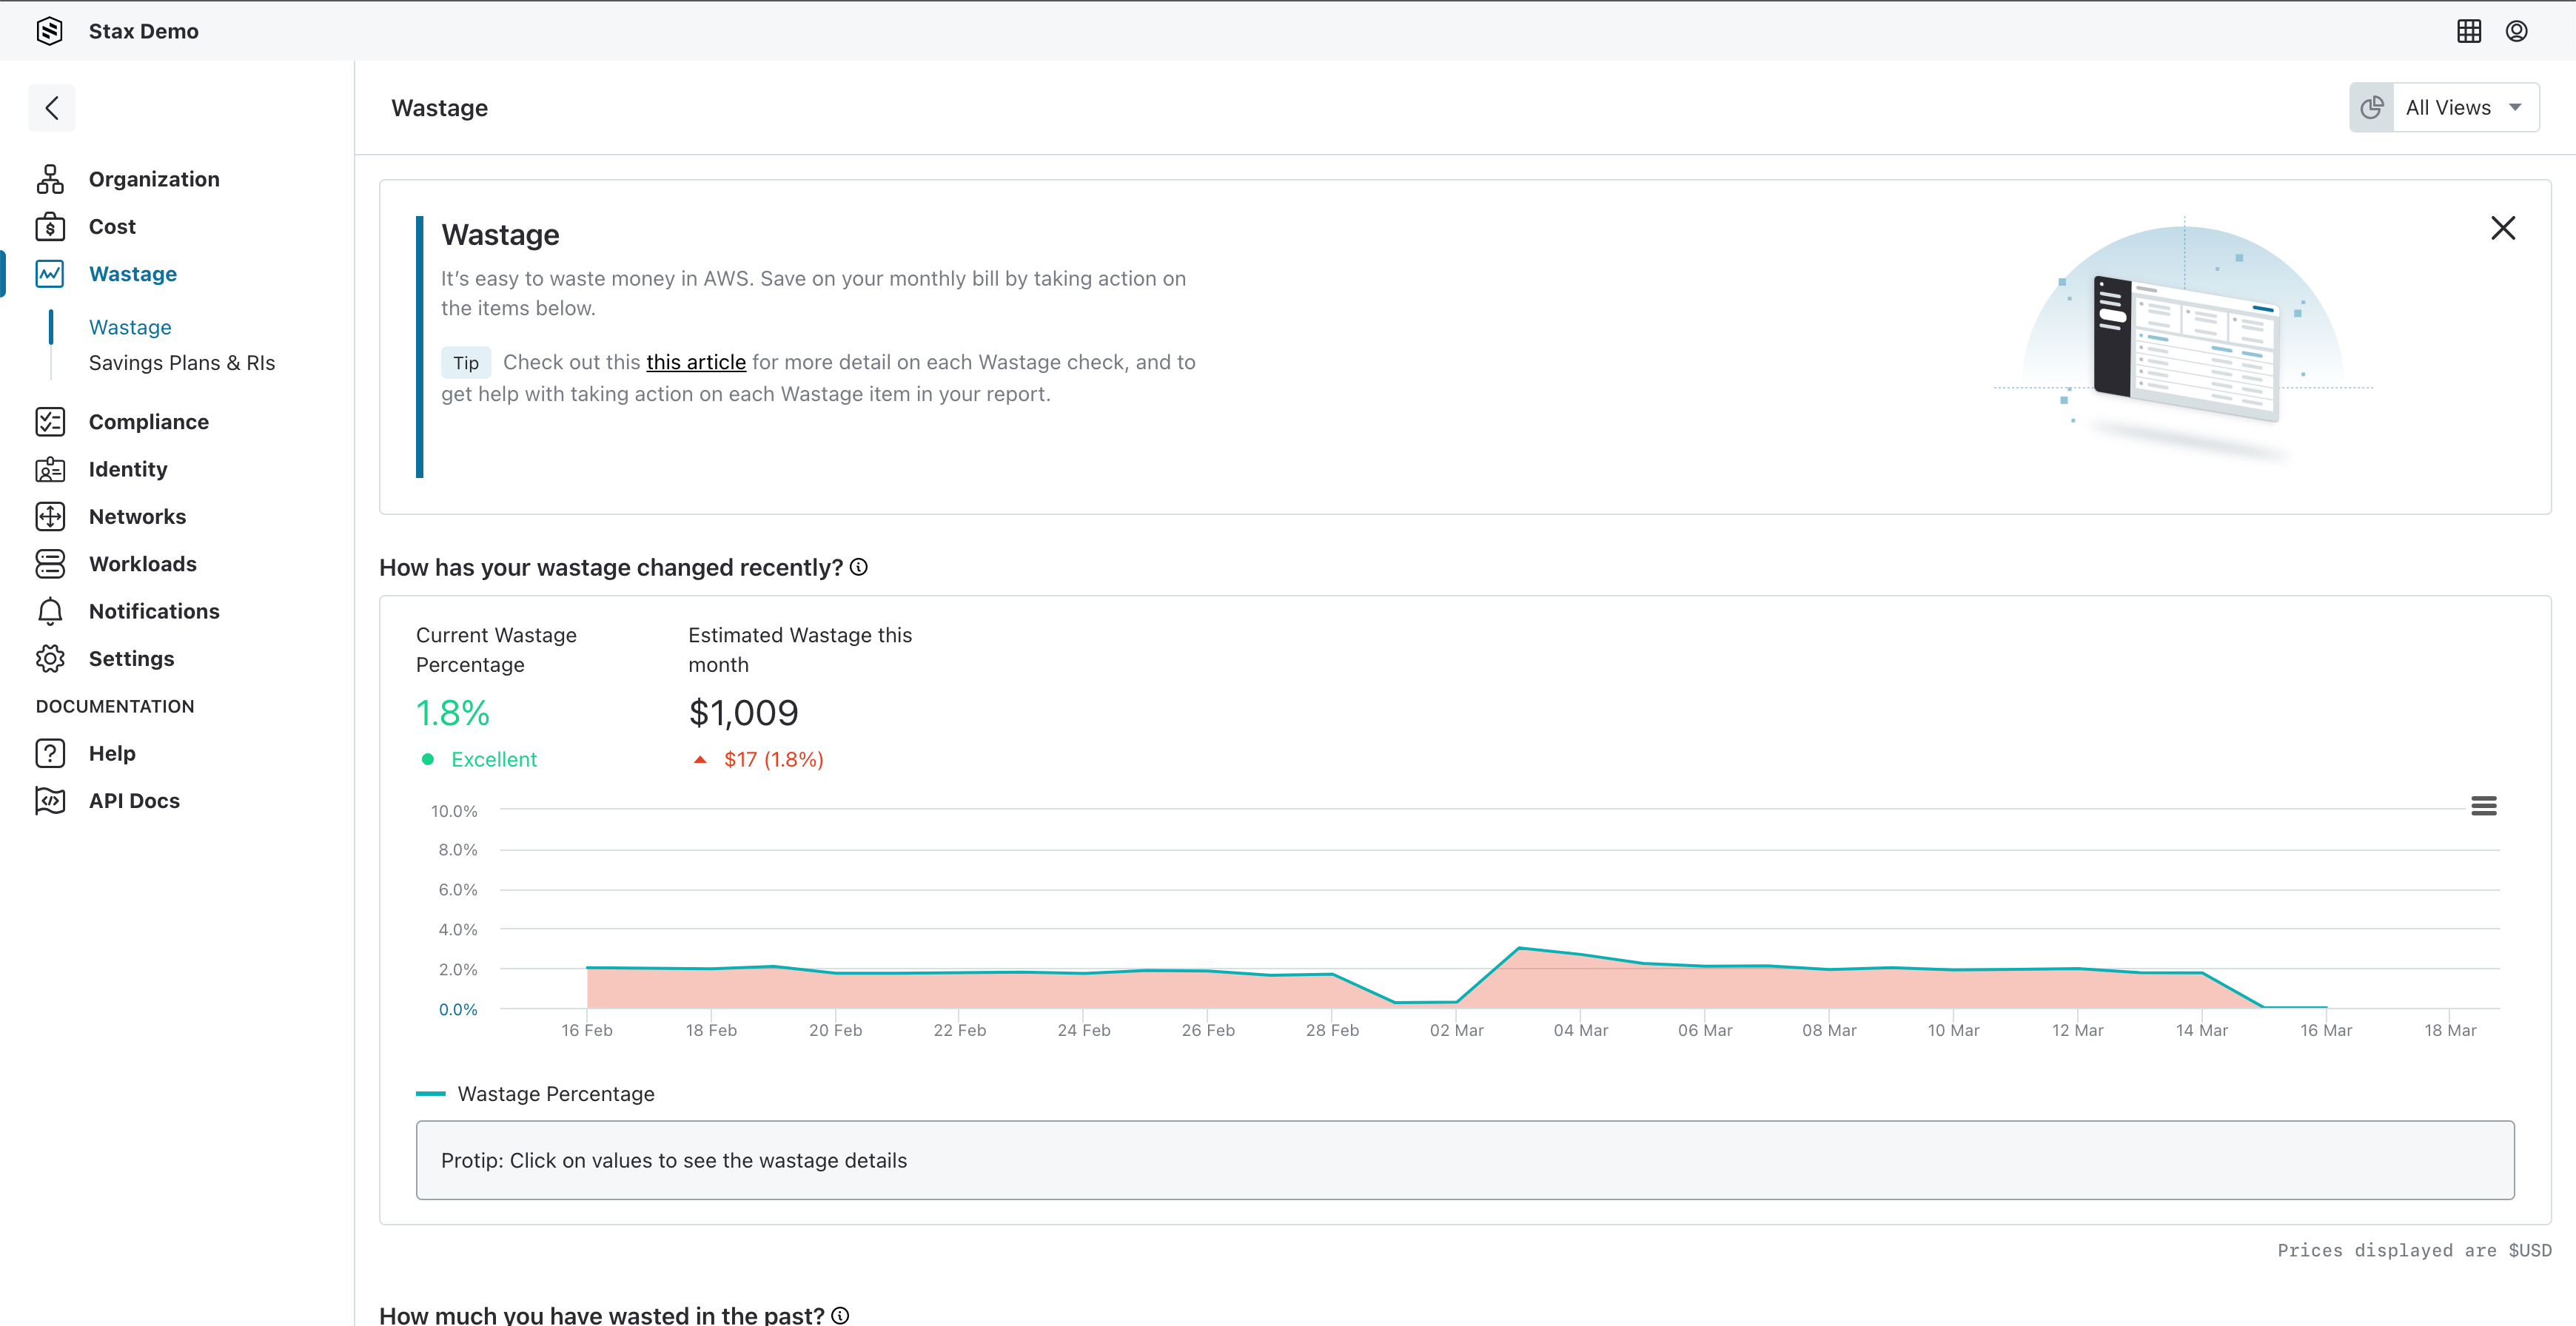Click the Identity sidebar icon
This screenshot has height=1326, width=2576.
pos(51,468)
